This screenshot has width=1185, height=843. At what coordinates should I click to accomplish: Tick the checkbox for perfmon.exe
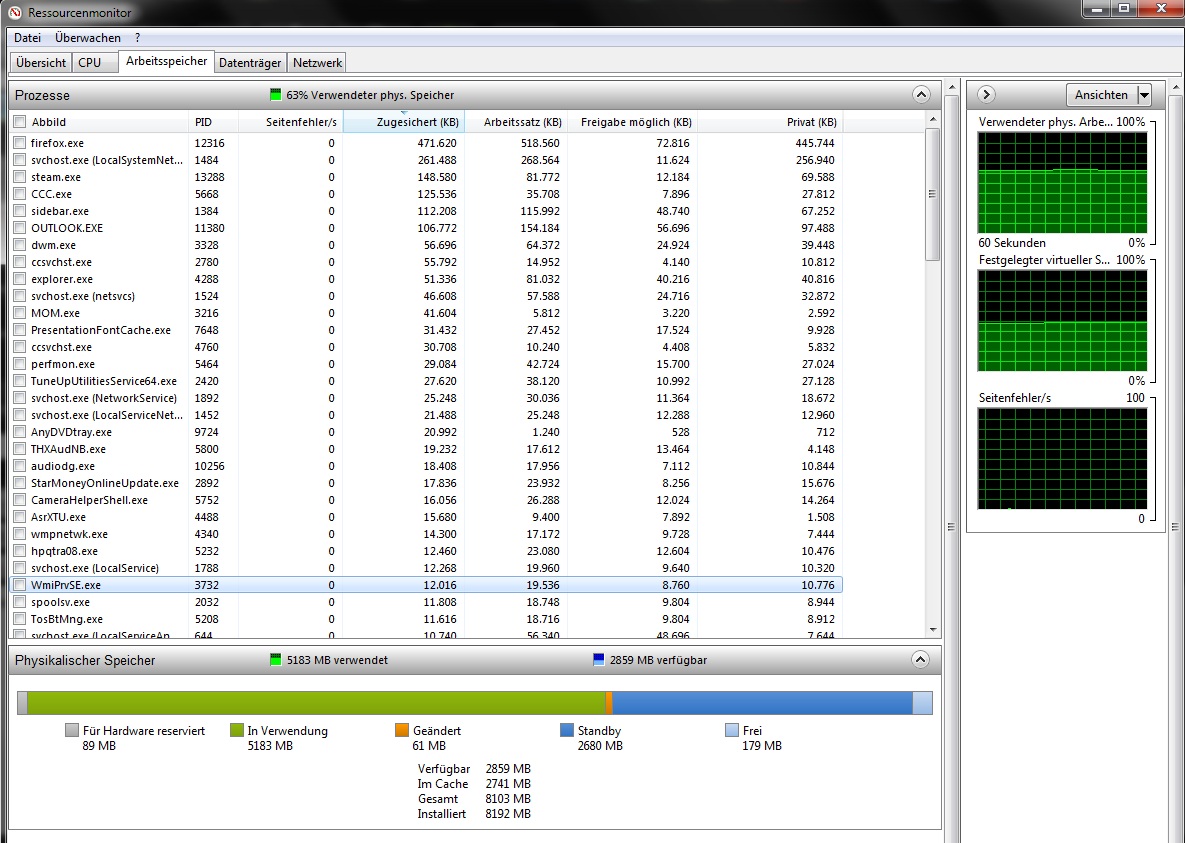[x=20, y=364]
